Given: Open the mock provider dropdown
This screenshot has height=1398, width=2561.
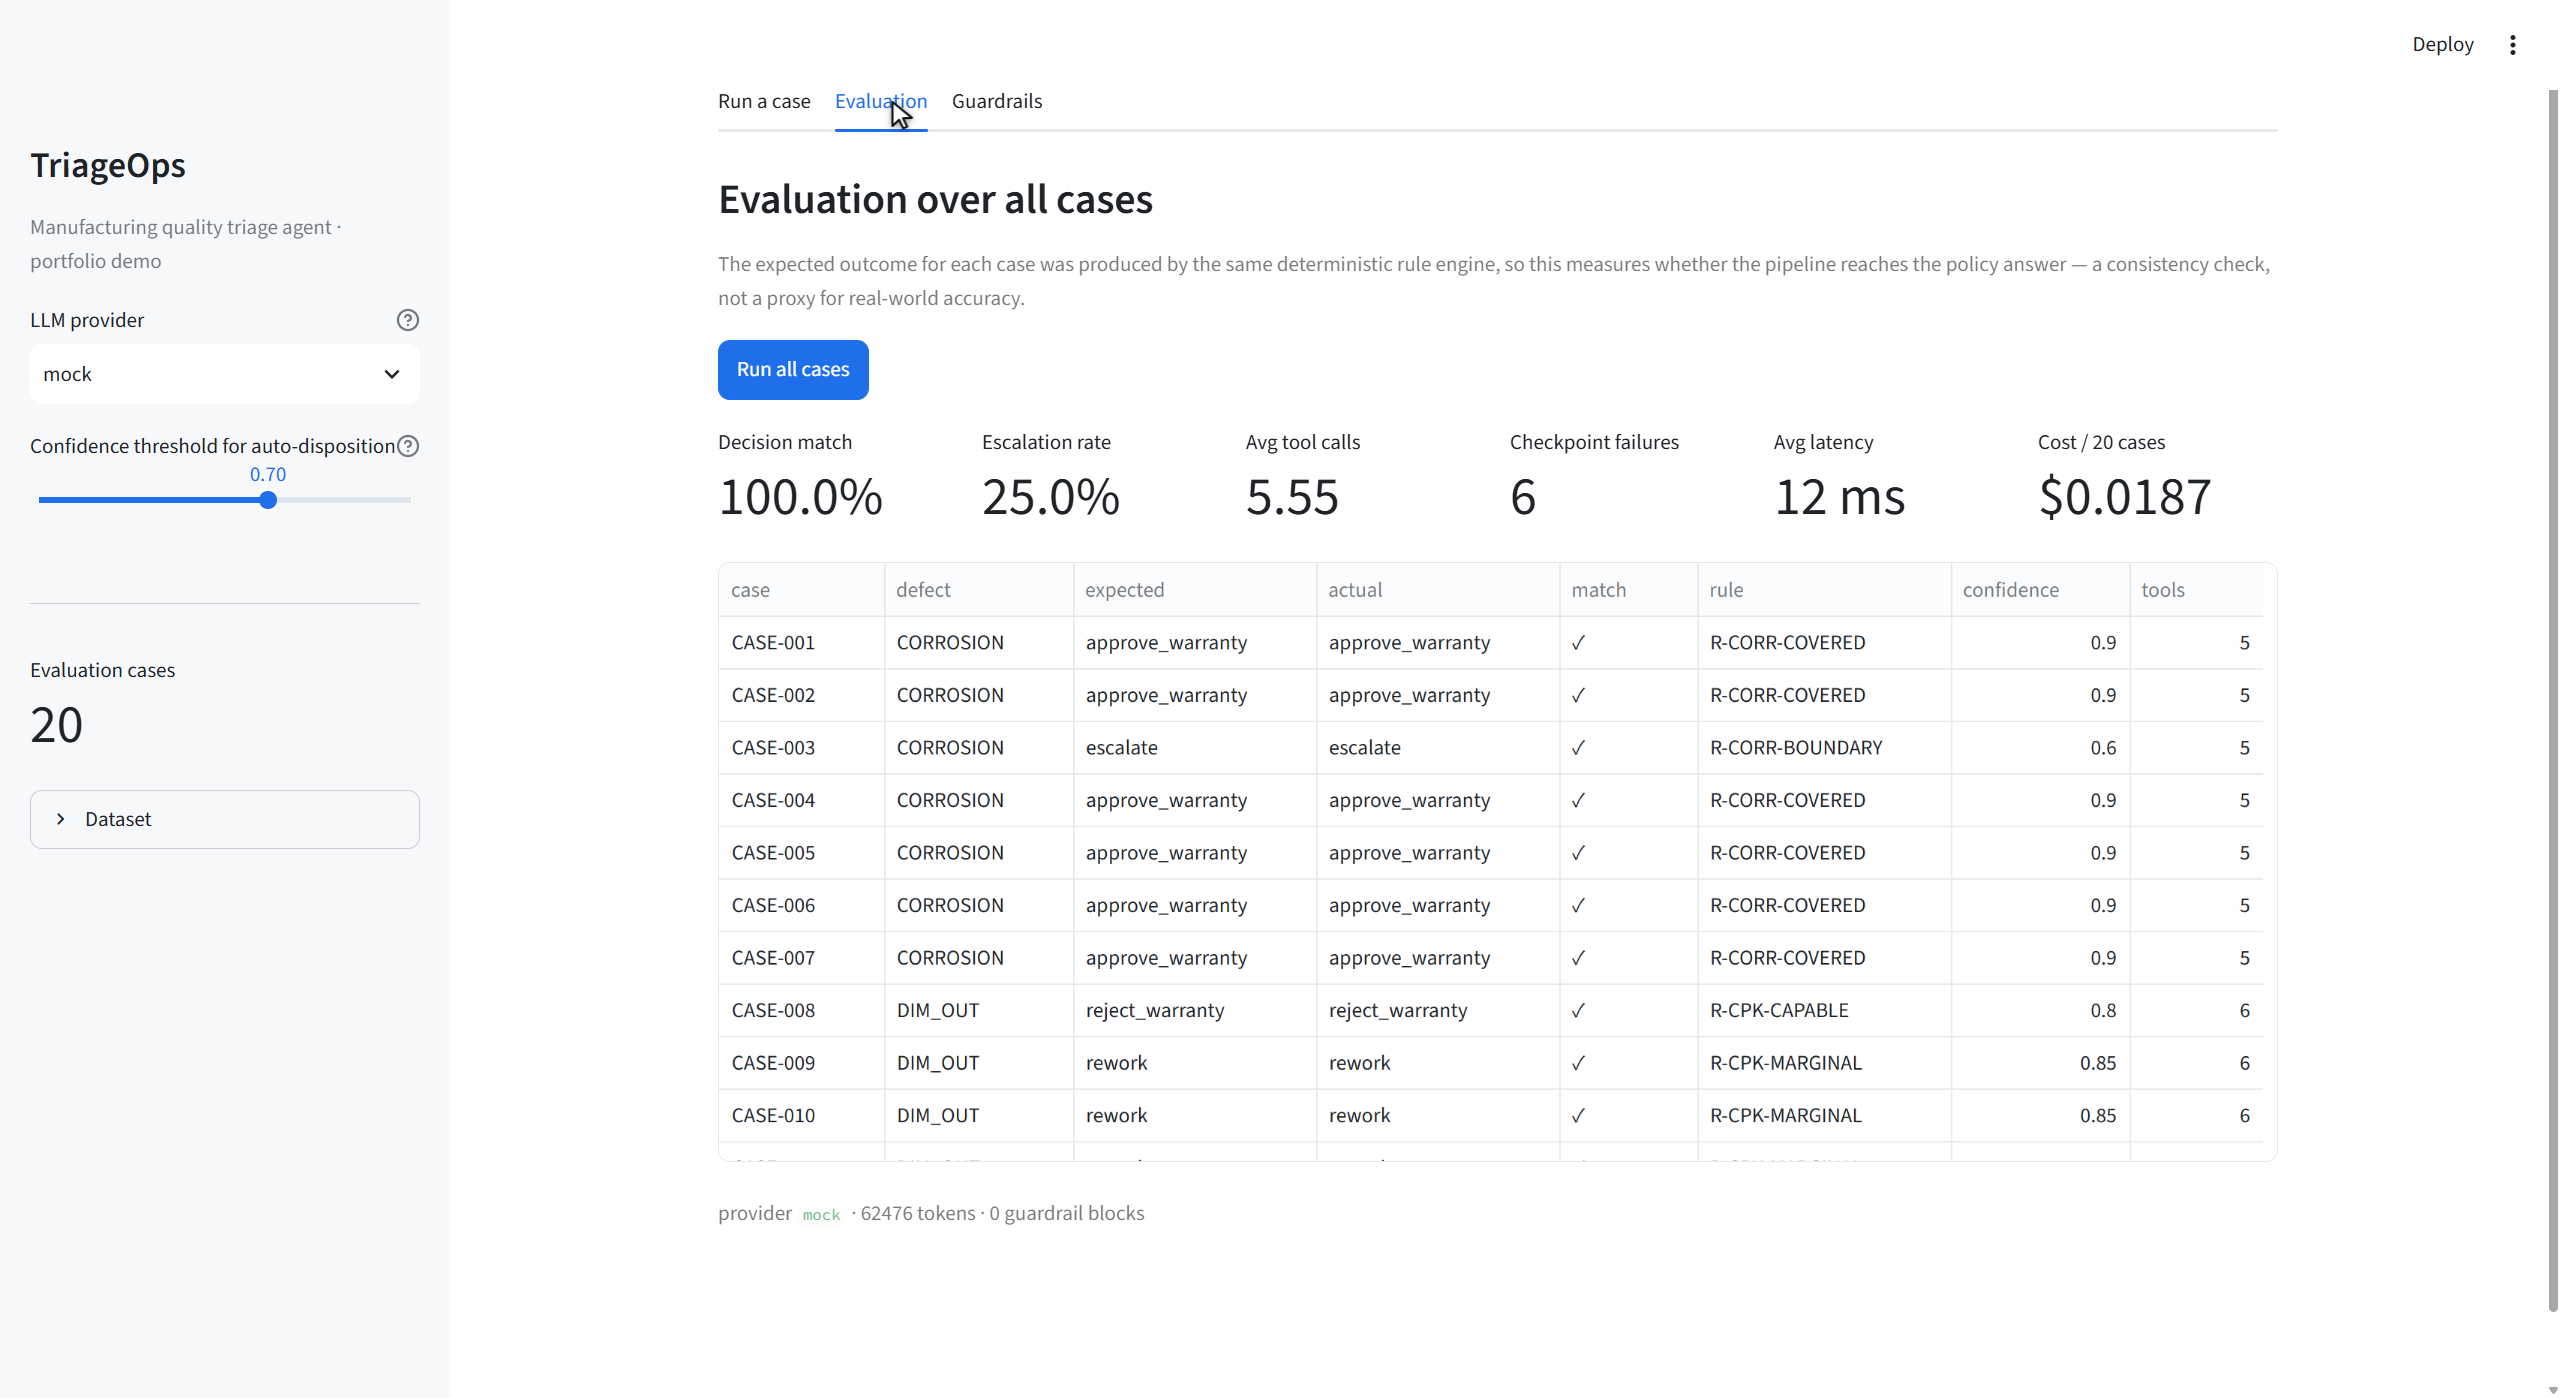Looking at the screenshot, I should point(225,374).
